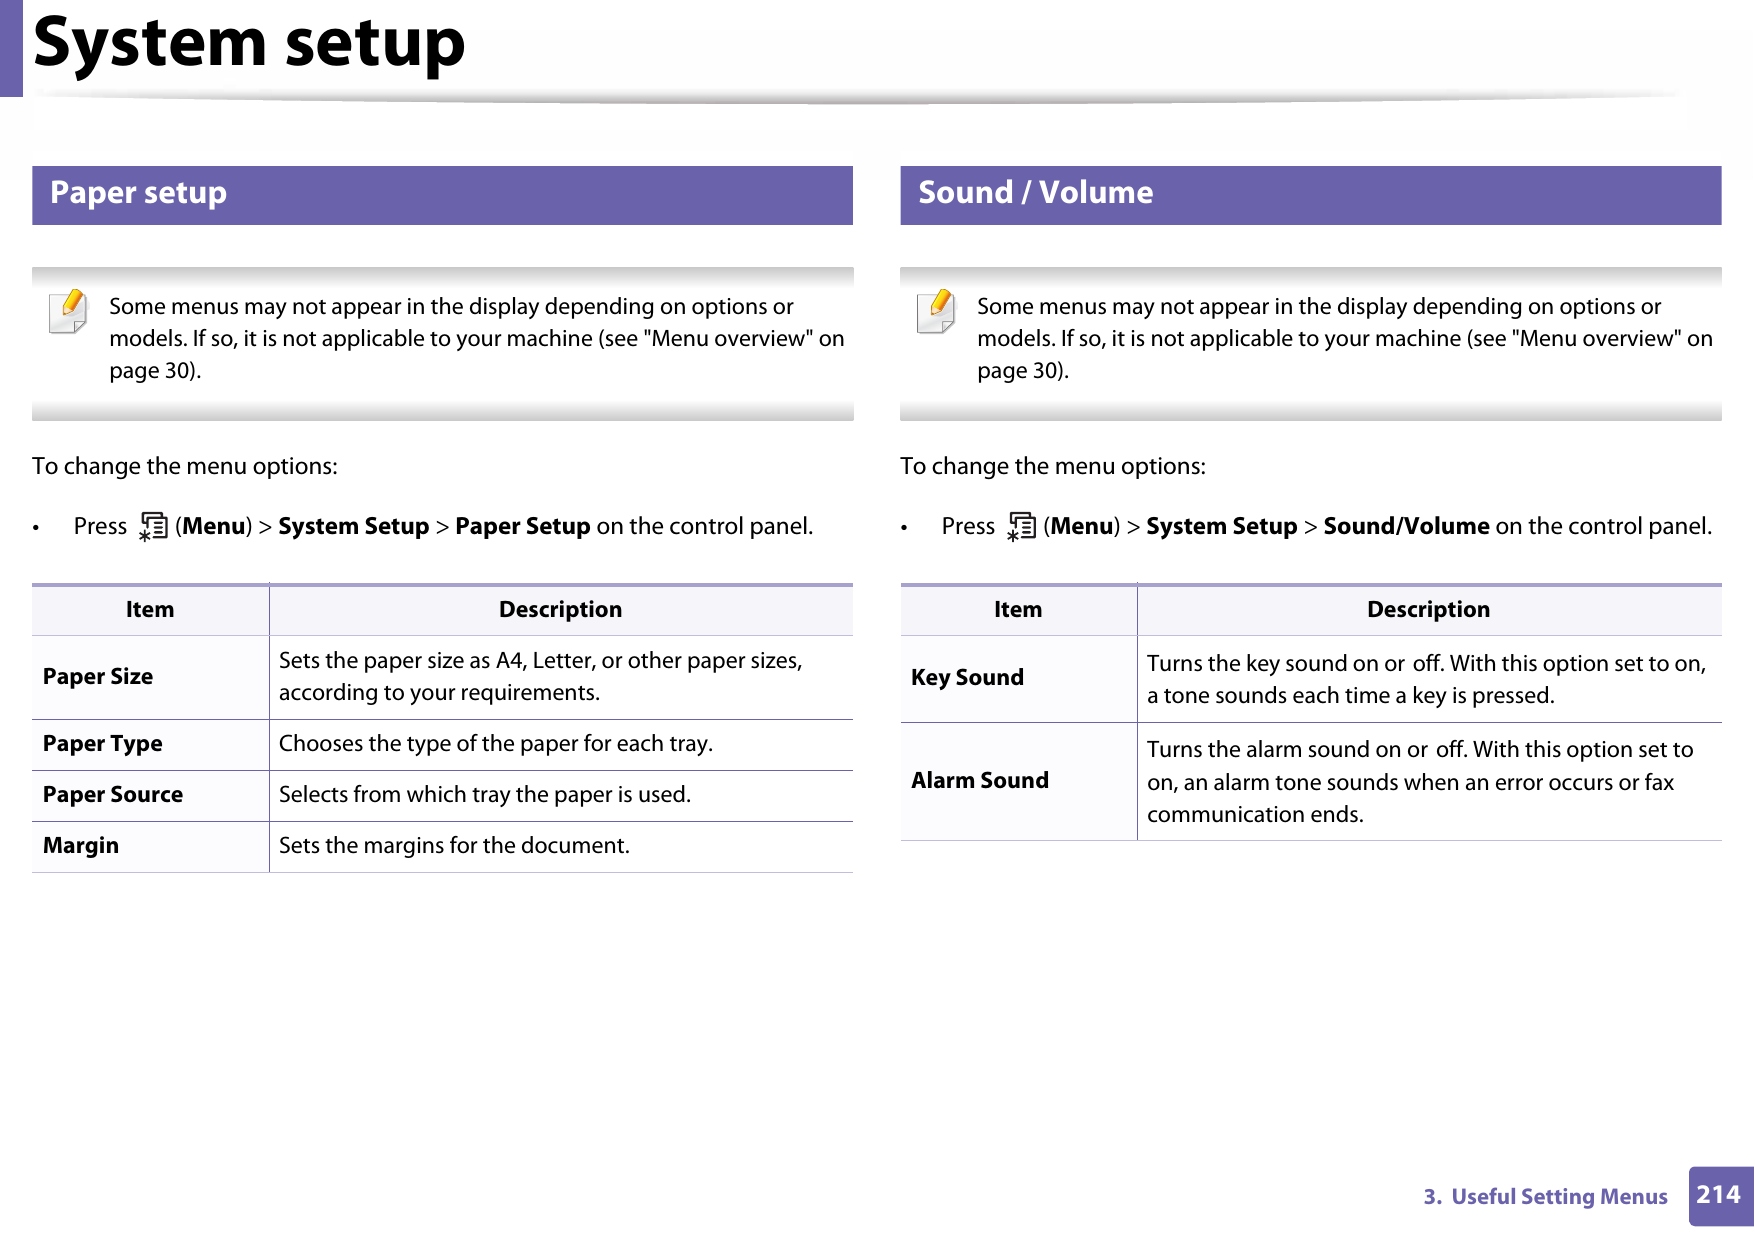
Task: Click the Paper Type table item
Action: tap(103, 744)
